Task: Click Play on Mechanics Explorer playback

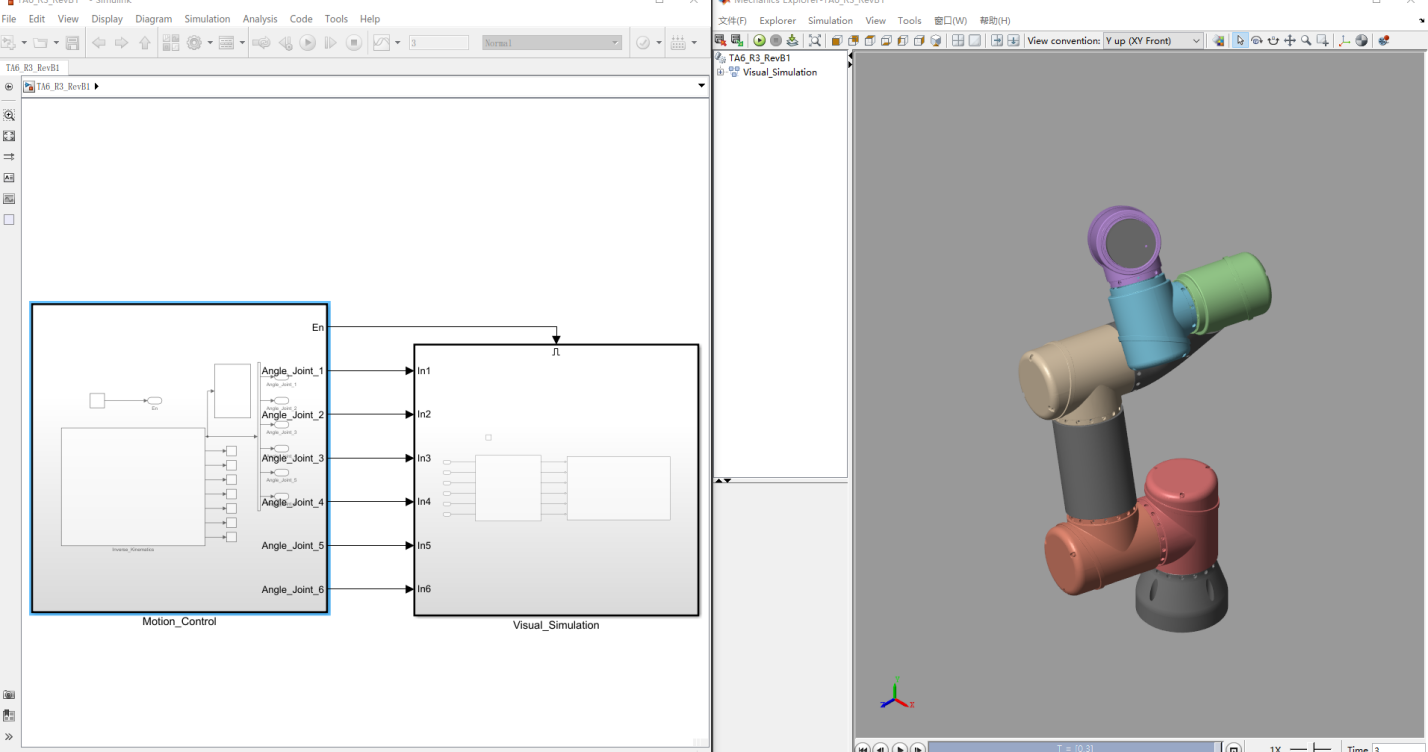Action: (x=899, y=748)
